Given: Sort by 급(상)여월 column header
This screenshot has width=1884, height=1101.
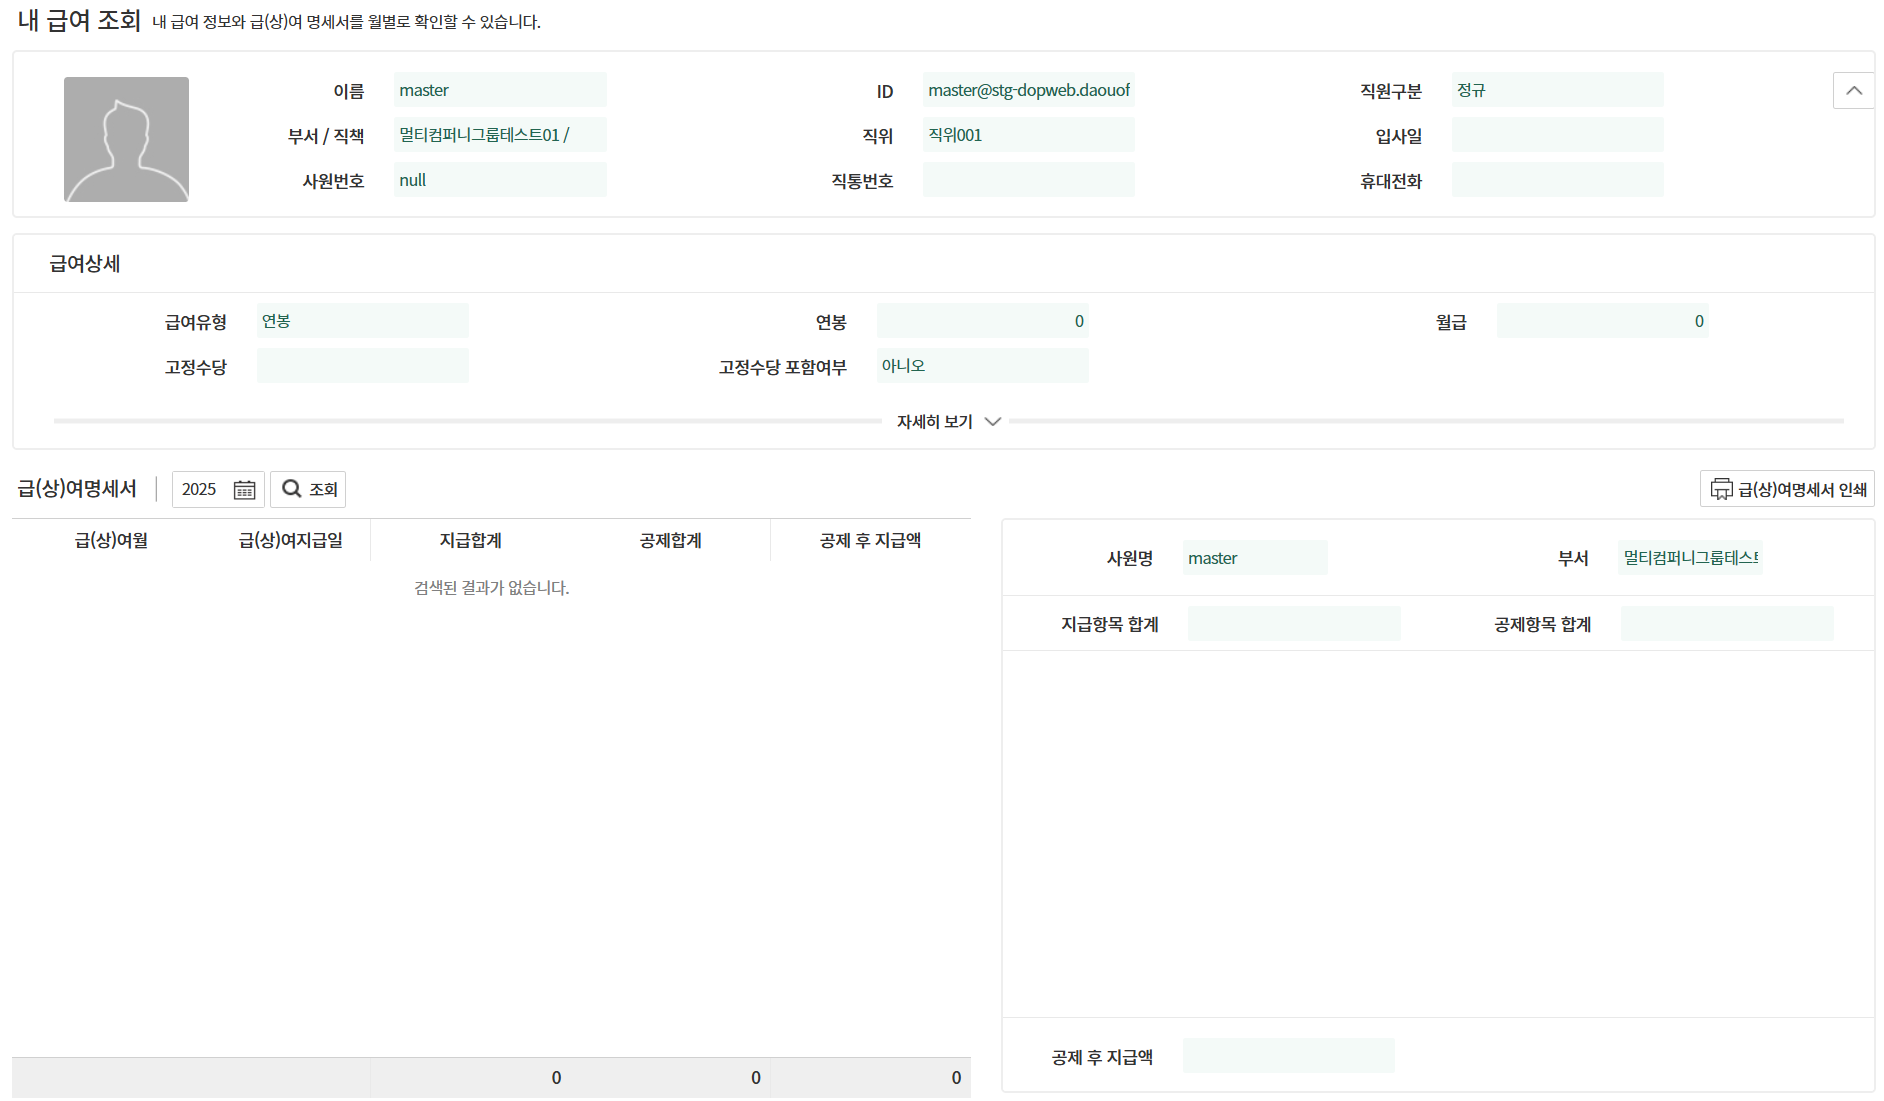Looking at the screenshot, I should coord(111,541).
